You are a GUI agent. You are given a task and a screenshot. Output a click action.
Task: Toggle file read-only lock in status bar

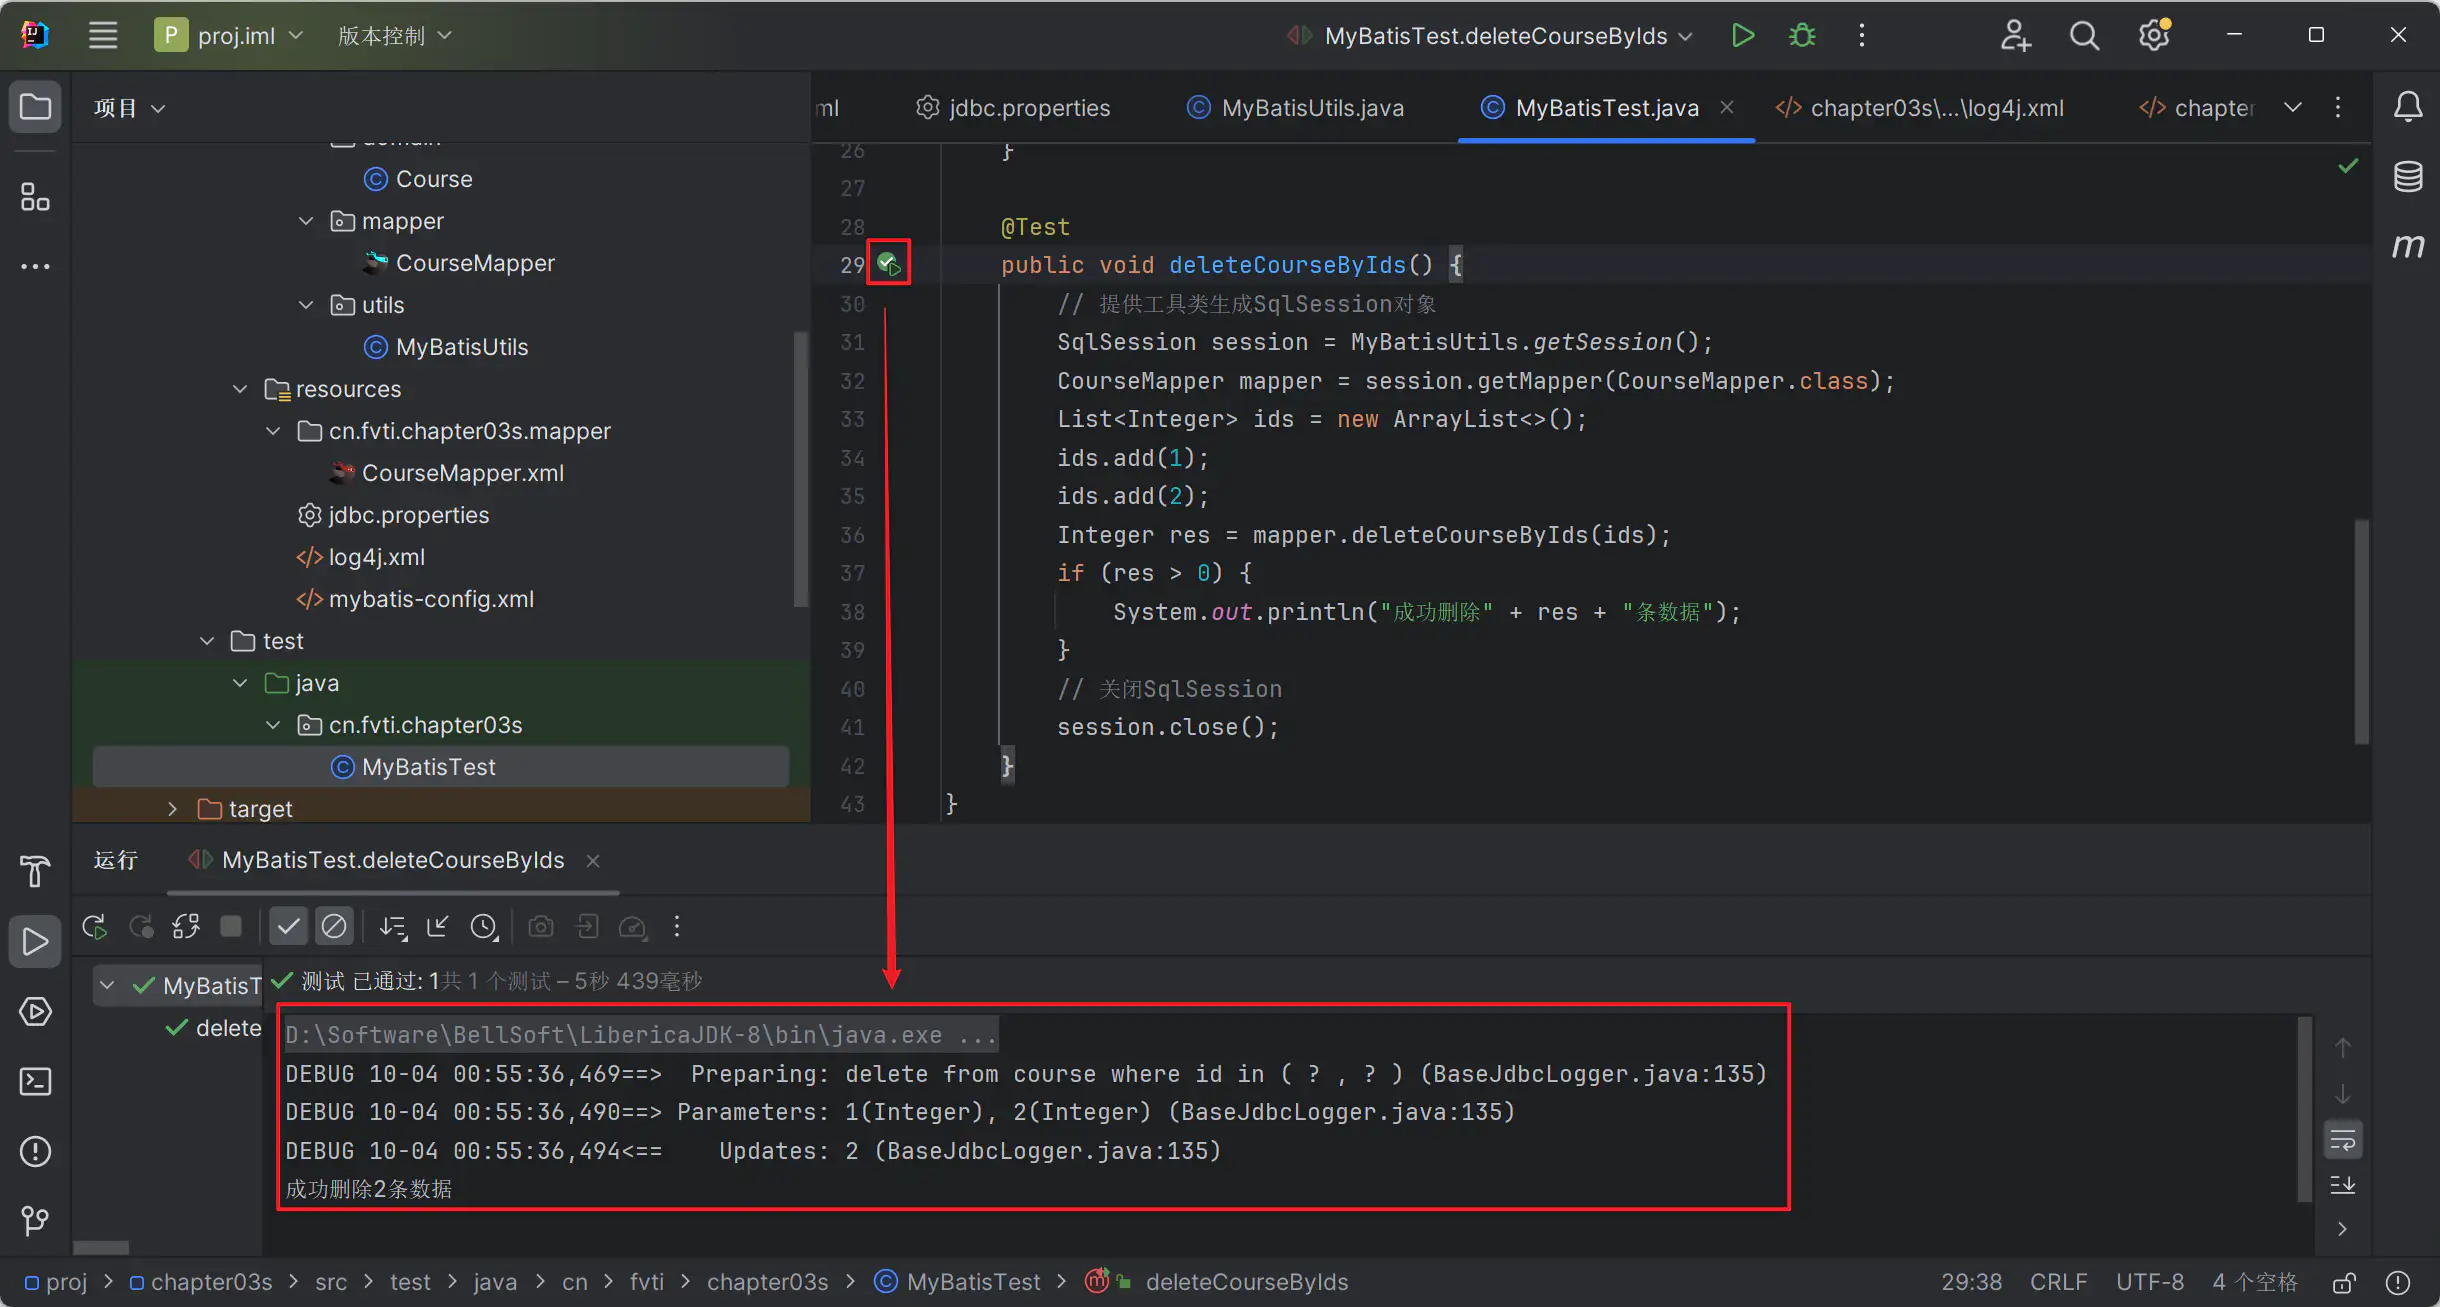click(2344, 1282)
